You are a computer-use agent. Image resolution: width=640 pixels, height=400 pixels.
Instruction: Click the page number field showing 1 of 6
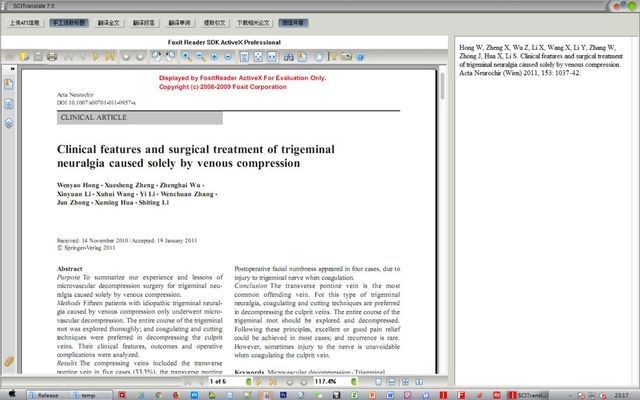(218, 381)
